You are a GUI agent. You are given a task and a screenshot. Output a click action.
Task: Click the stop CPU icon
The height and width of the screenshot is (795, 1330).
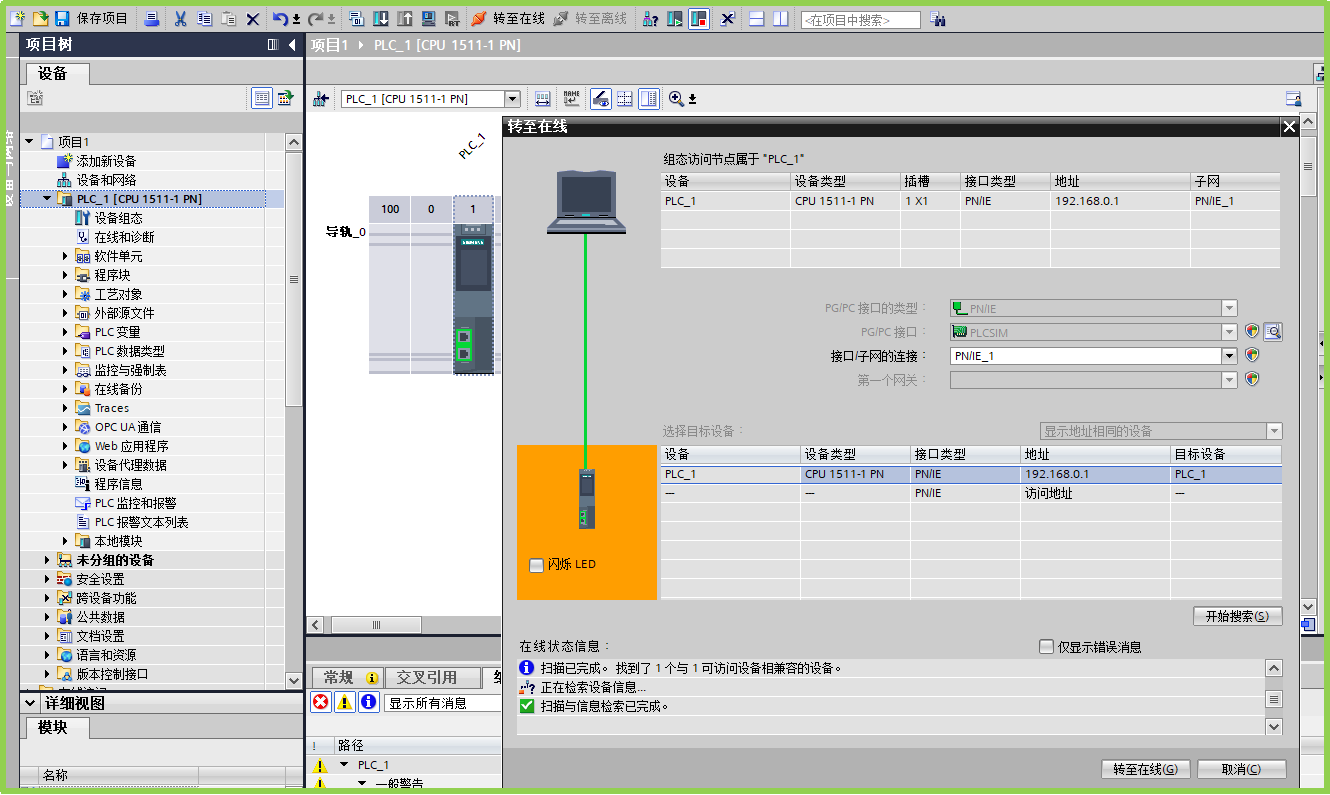pos(699,18)
